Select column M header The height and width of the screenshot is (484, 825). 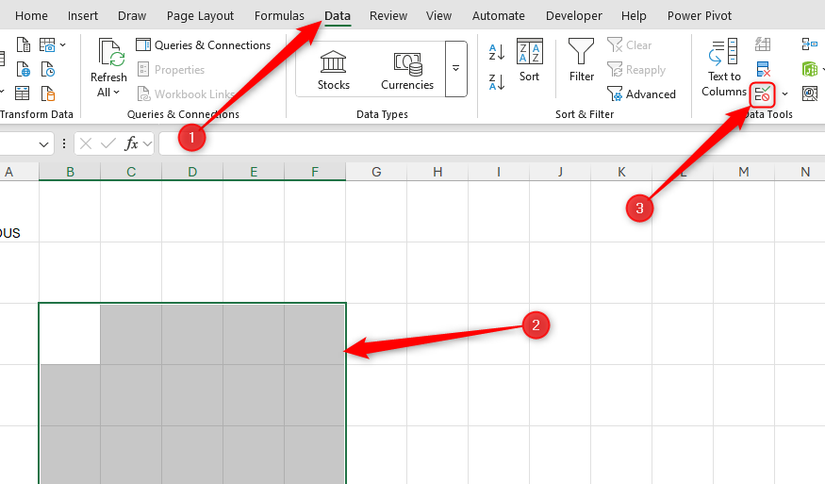(x=743, y=172)
